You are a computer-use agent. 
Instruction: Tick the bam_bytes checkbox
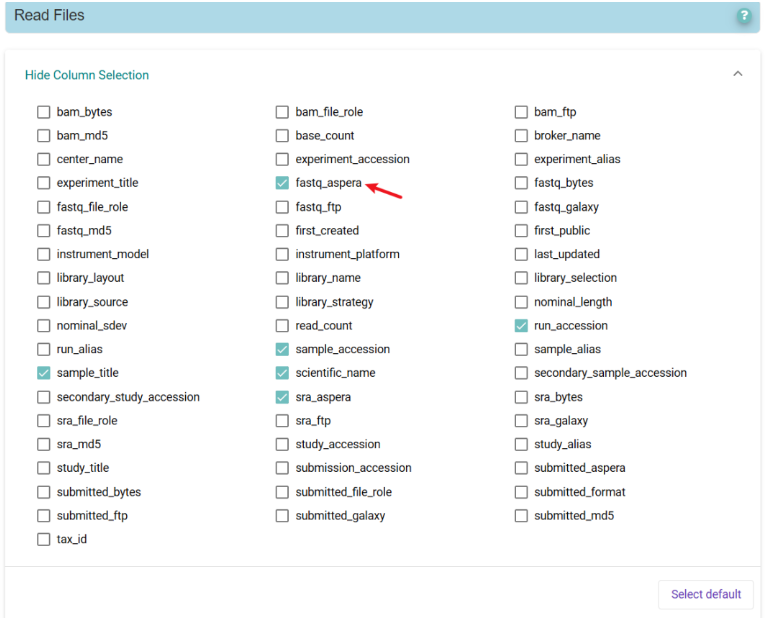click(x=43, y=112)
